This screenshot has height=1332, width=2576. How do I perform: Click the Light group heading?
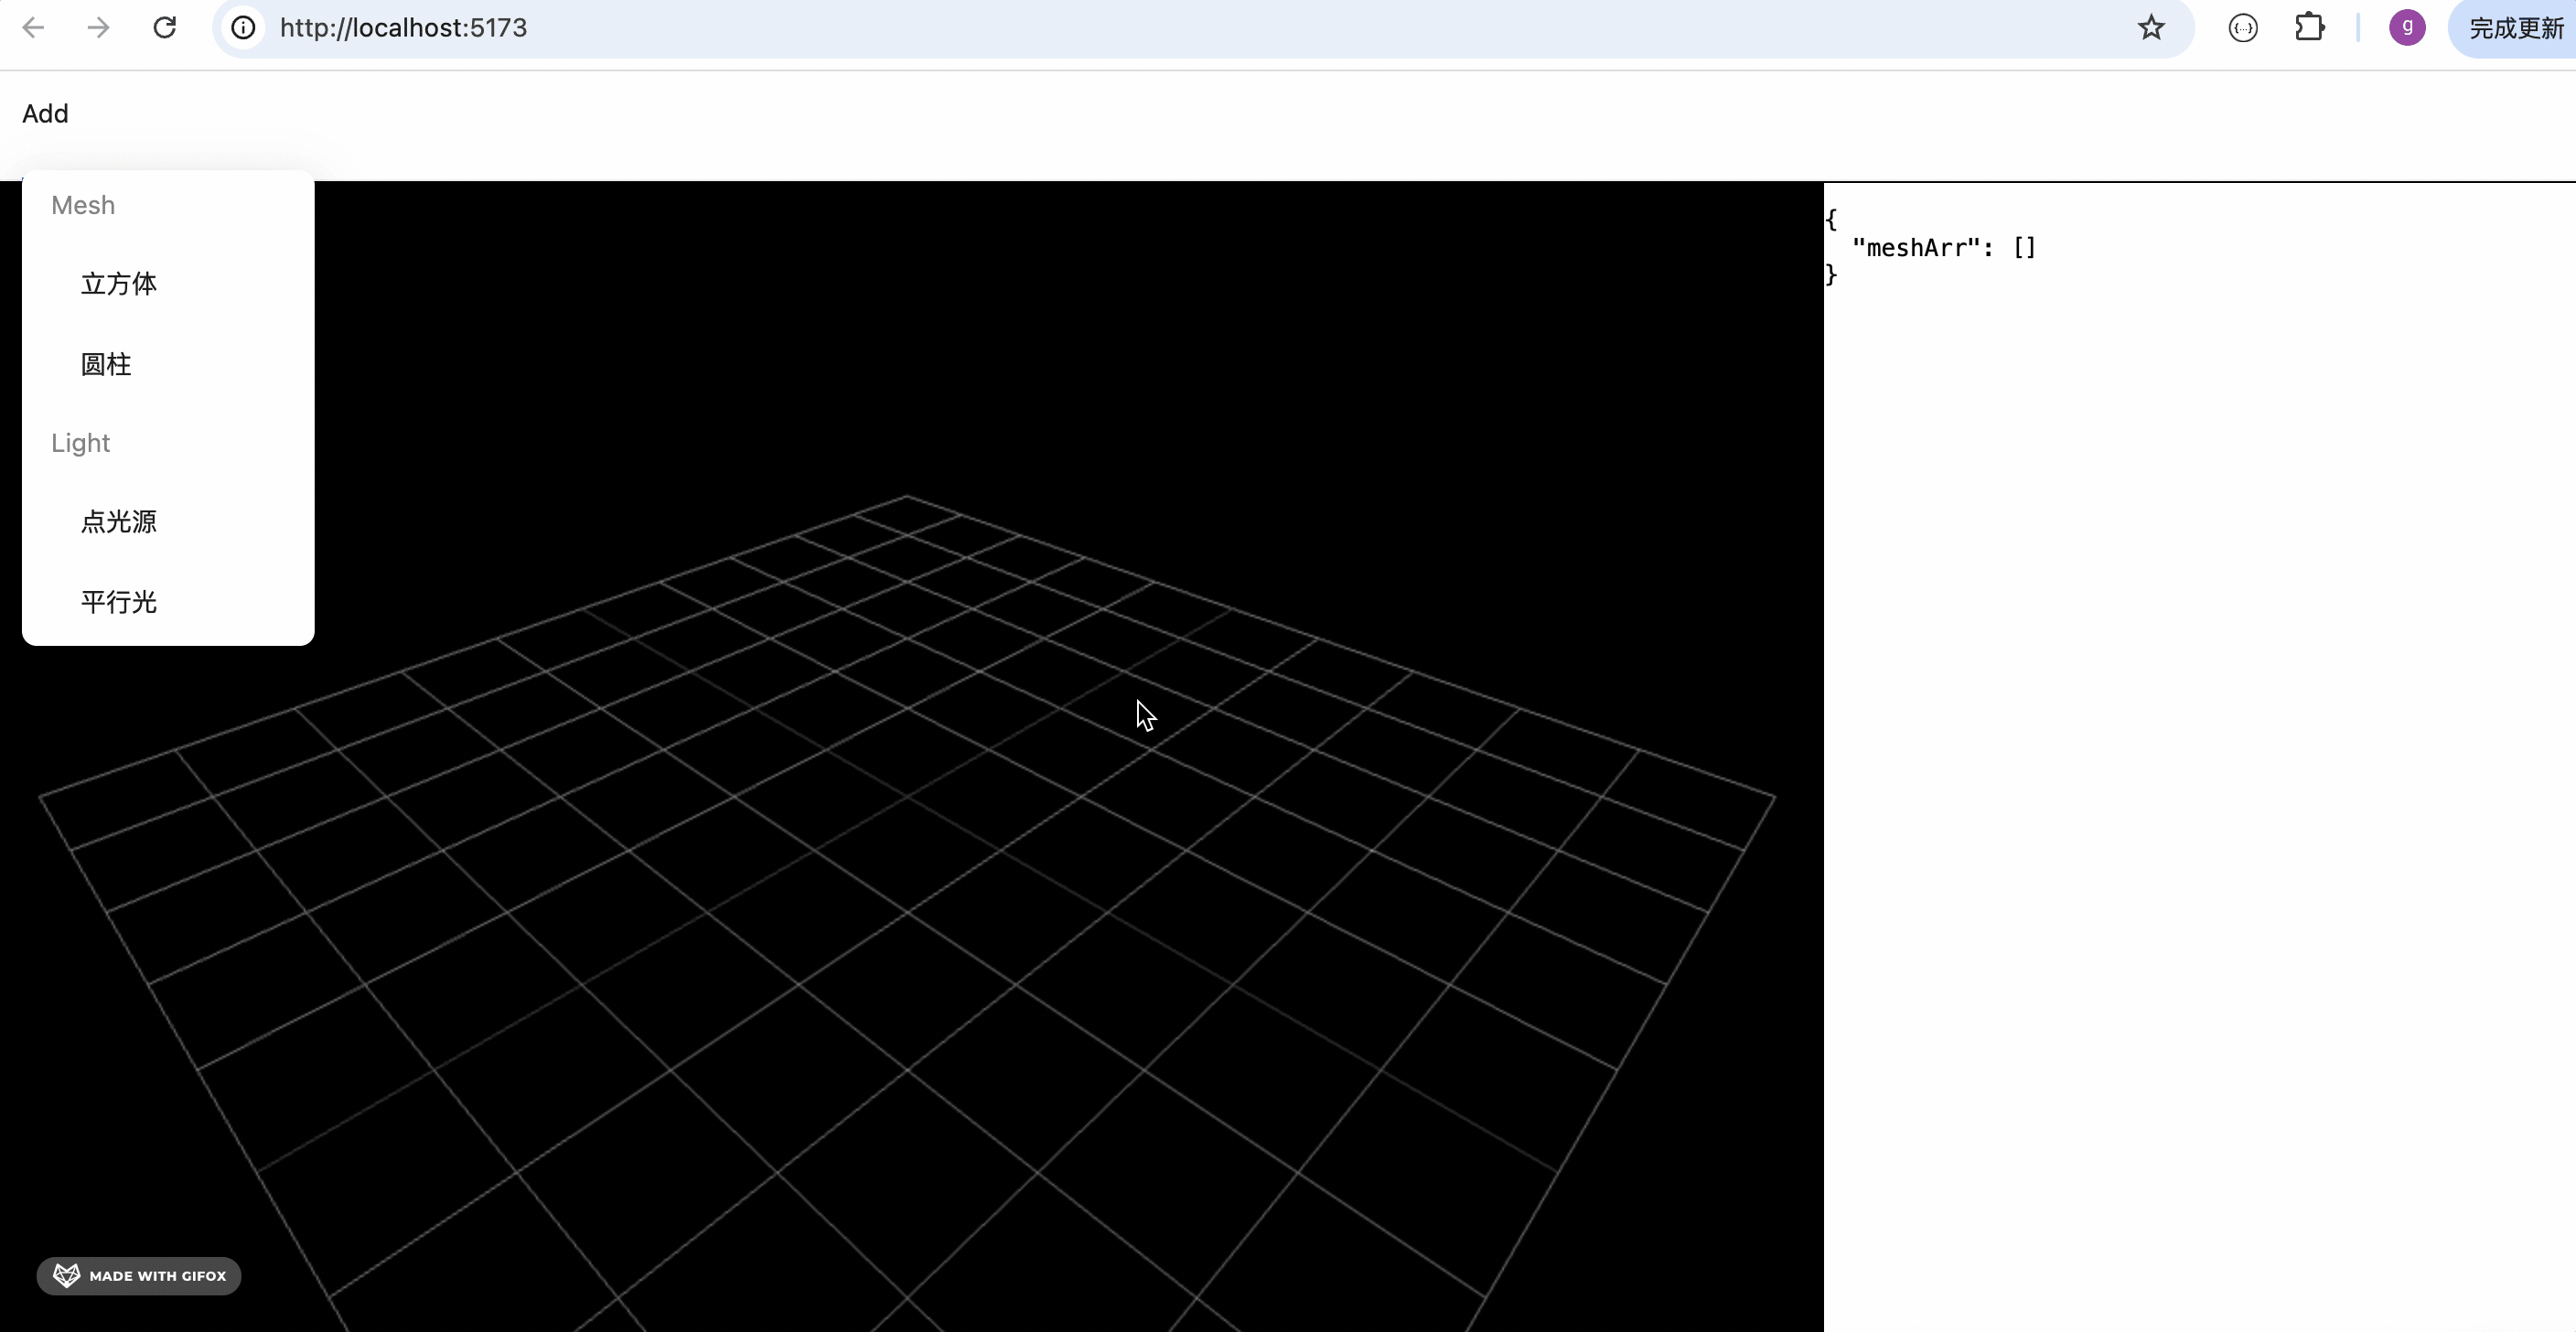[x=80, y=443]
